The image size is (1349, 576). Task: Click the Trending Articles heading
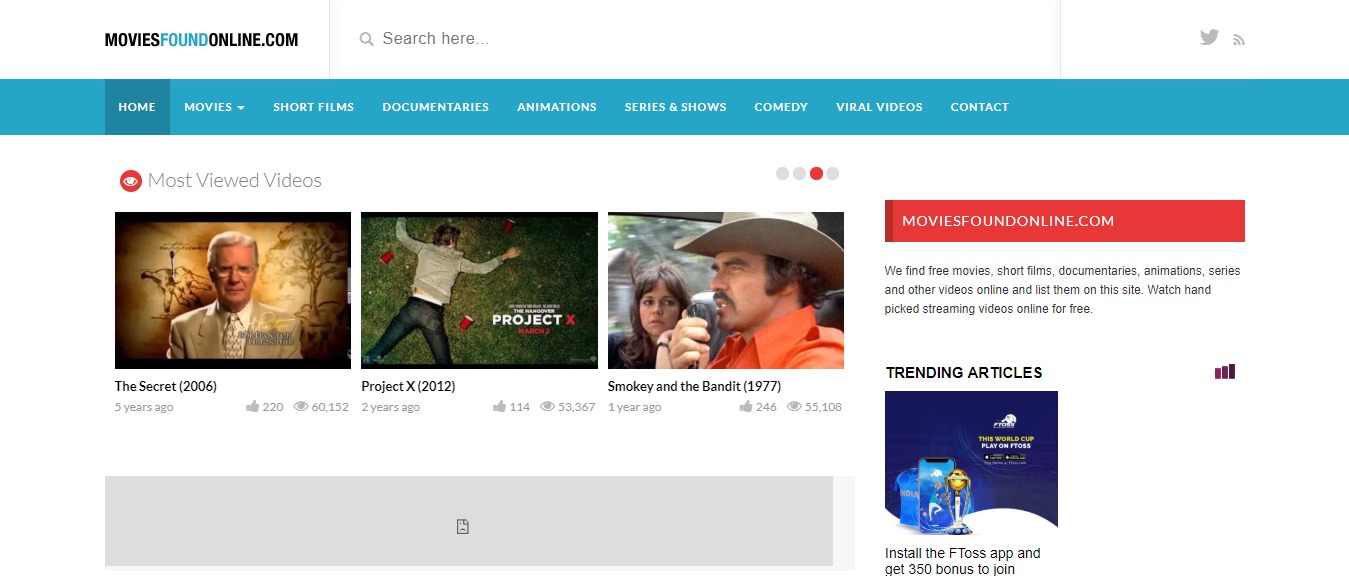point(964,372)
